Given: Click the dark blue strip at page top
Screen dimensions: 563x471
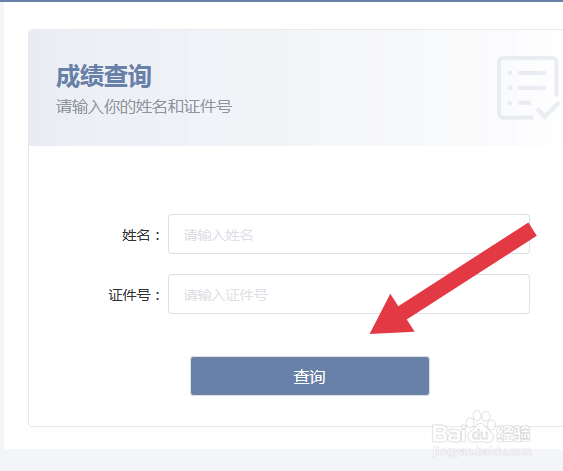Looking at the screenshot, I should click(282, 1).
